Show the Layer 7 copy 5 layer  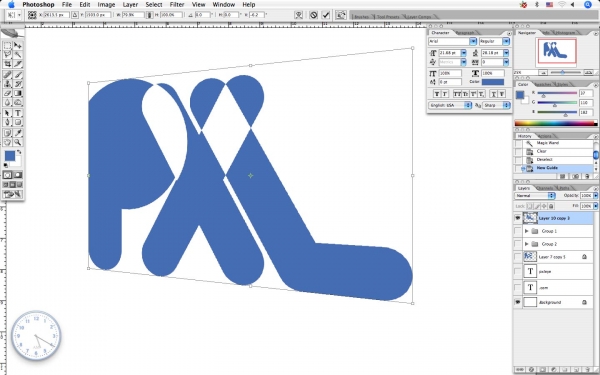pyautogui.click(x=518, y=257)
